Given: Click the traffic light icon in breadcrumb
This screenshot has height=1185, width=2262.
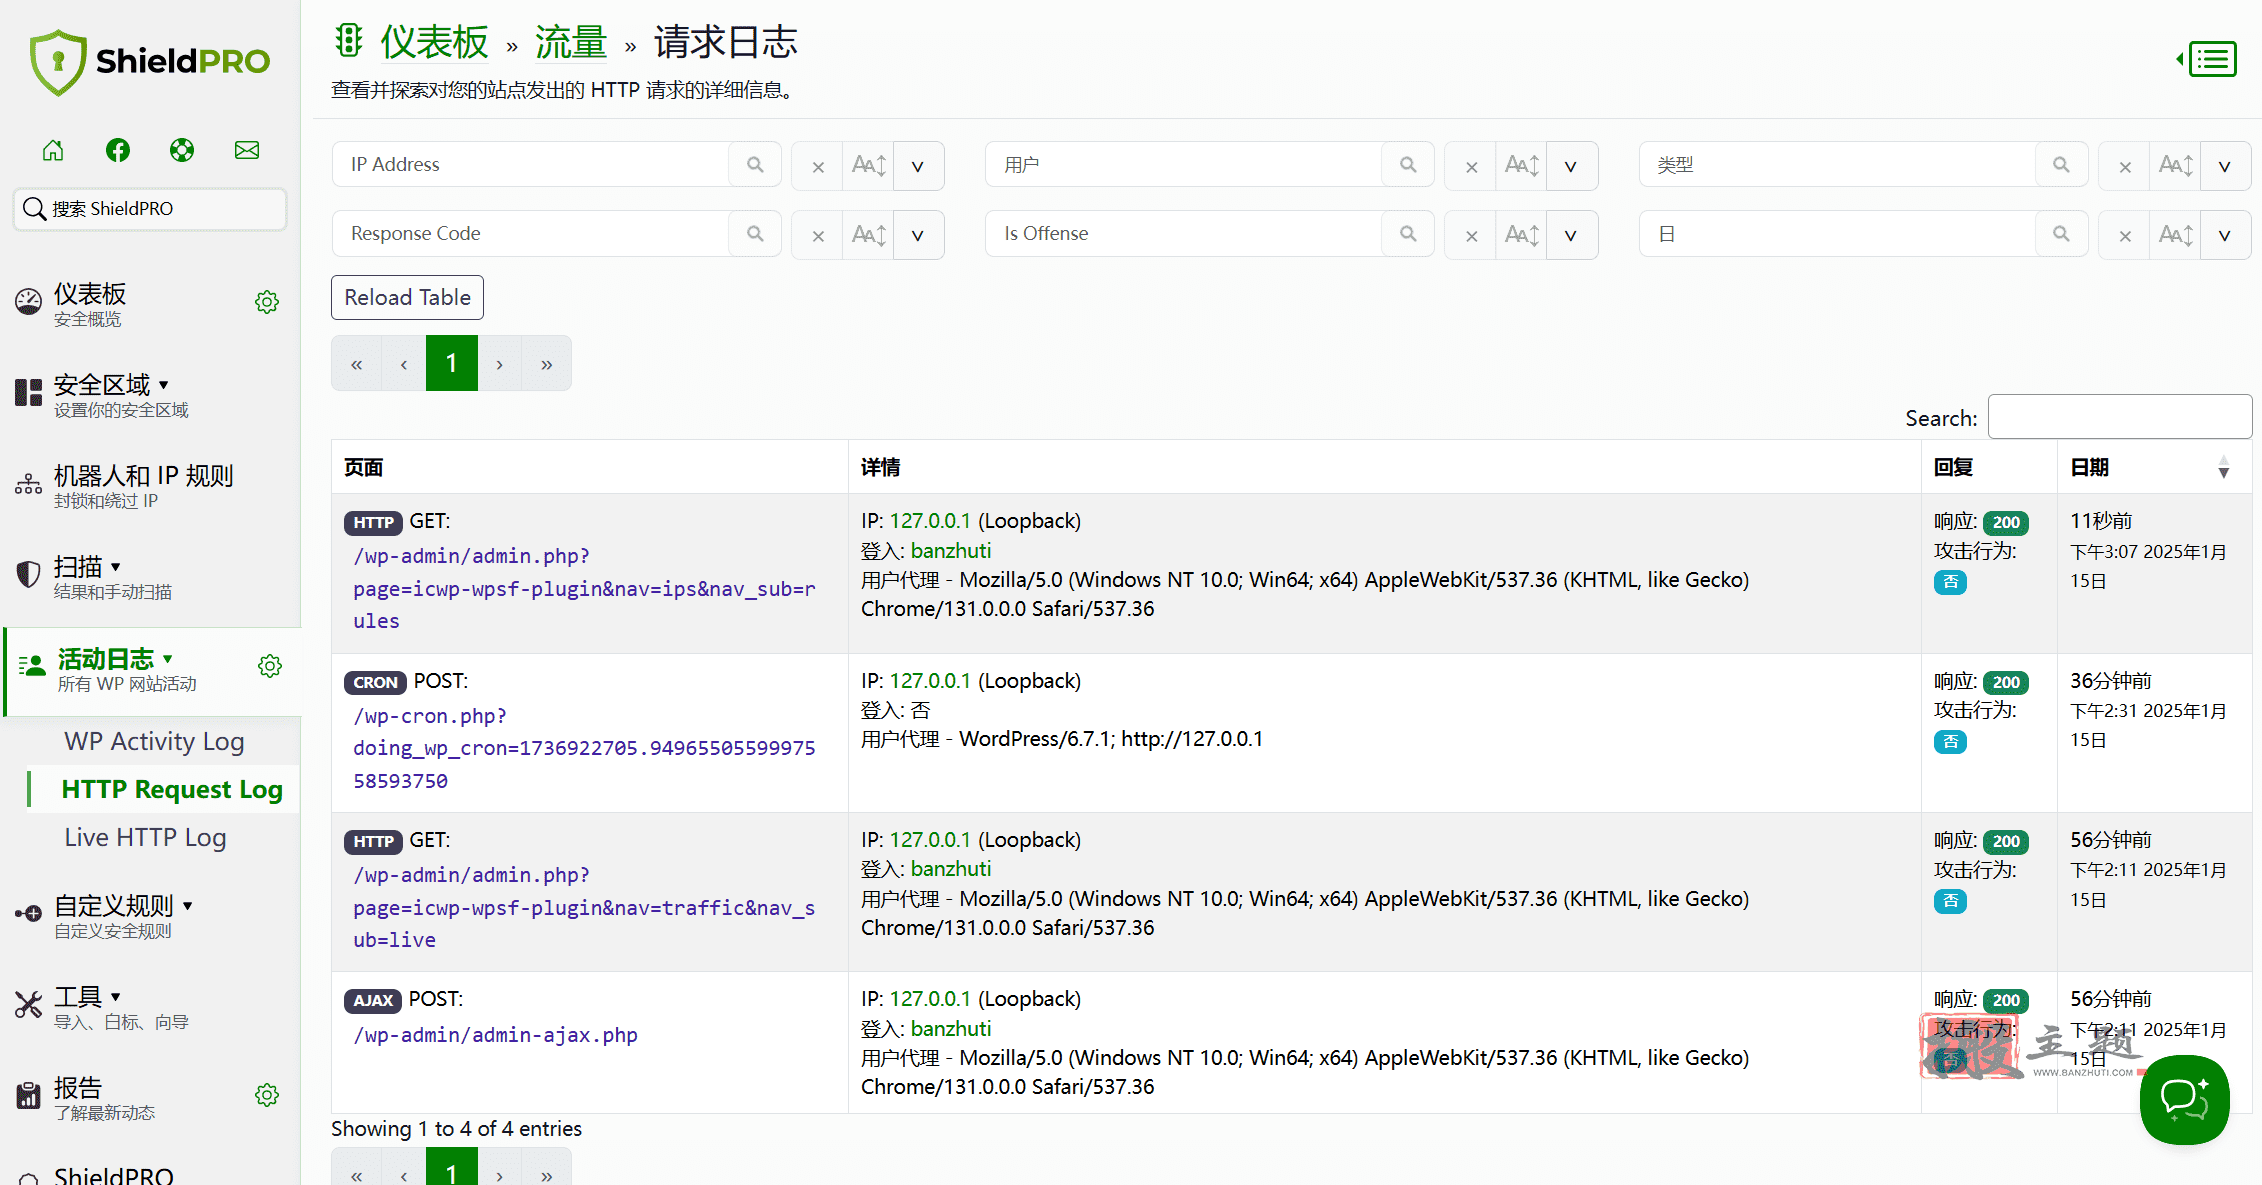Looking at the screenshot, I should point(348,41).
